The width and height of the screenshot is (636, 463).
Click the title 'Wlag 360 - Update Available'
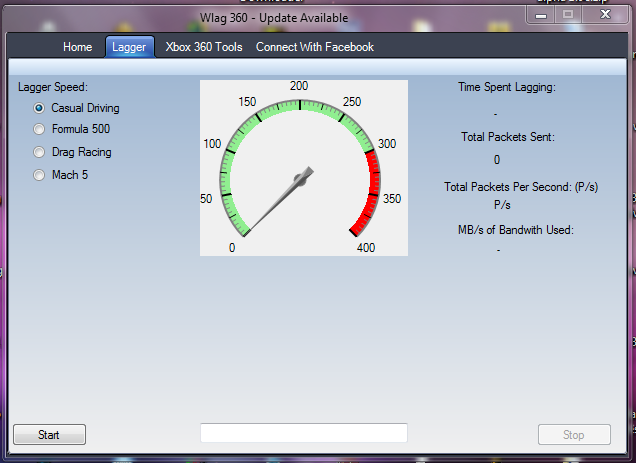(274, 18)
